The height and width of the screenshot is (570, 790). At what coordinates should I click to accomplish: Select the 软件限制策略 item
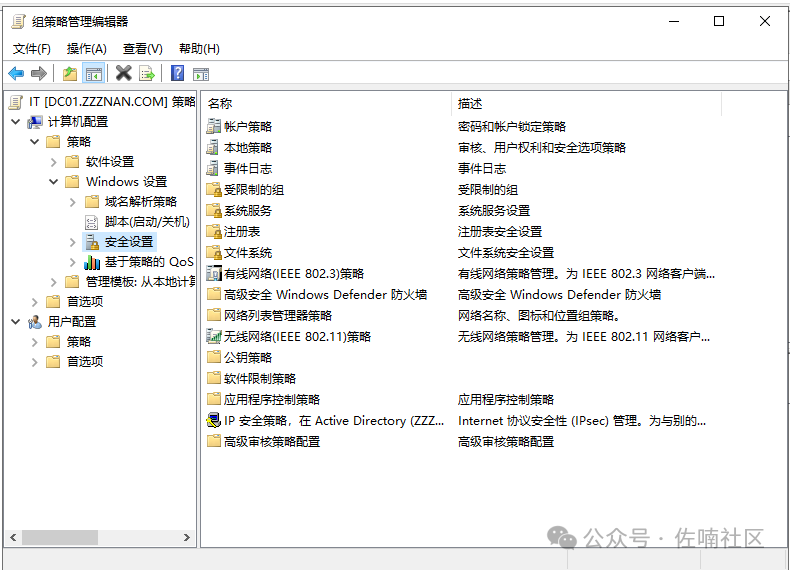point(260,378)
